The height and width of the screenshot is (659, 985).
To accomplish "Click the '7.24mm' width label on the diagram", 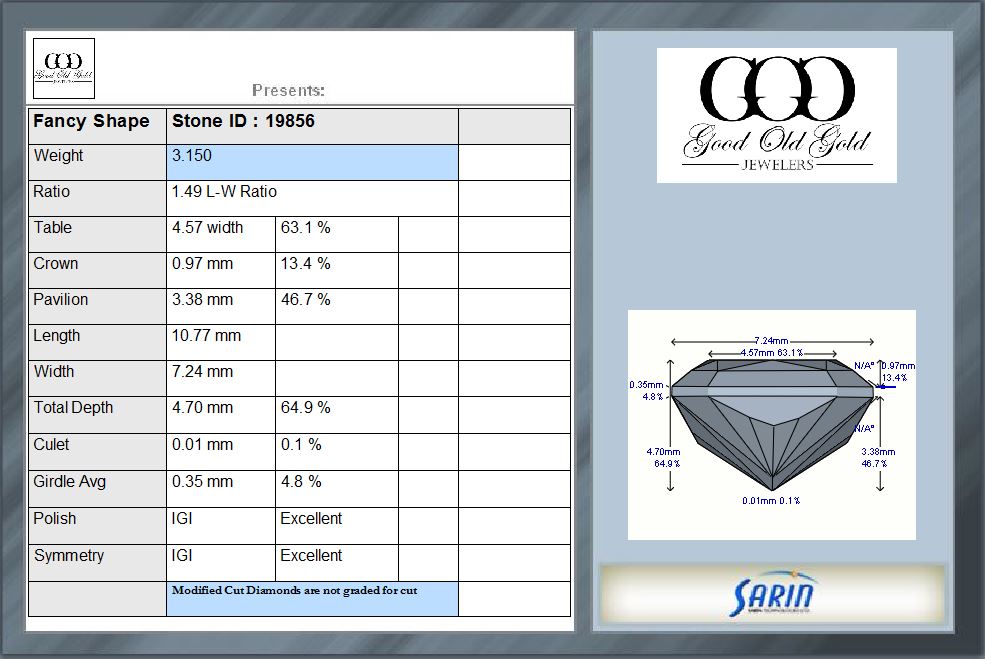I will (x=771, y=340).
